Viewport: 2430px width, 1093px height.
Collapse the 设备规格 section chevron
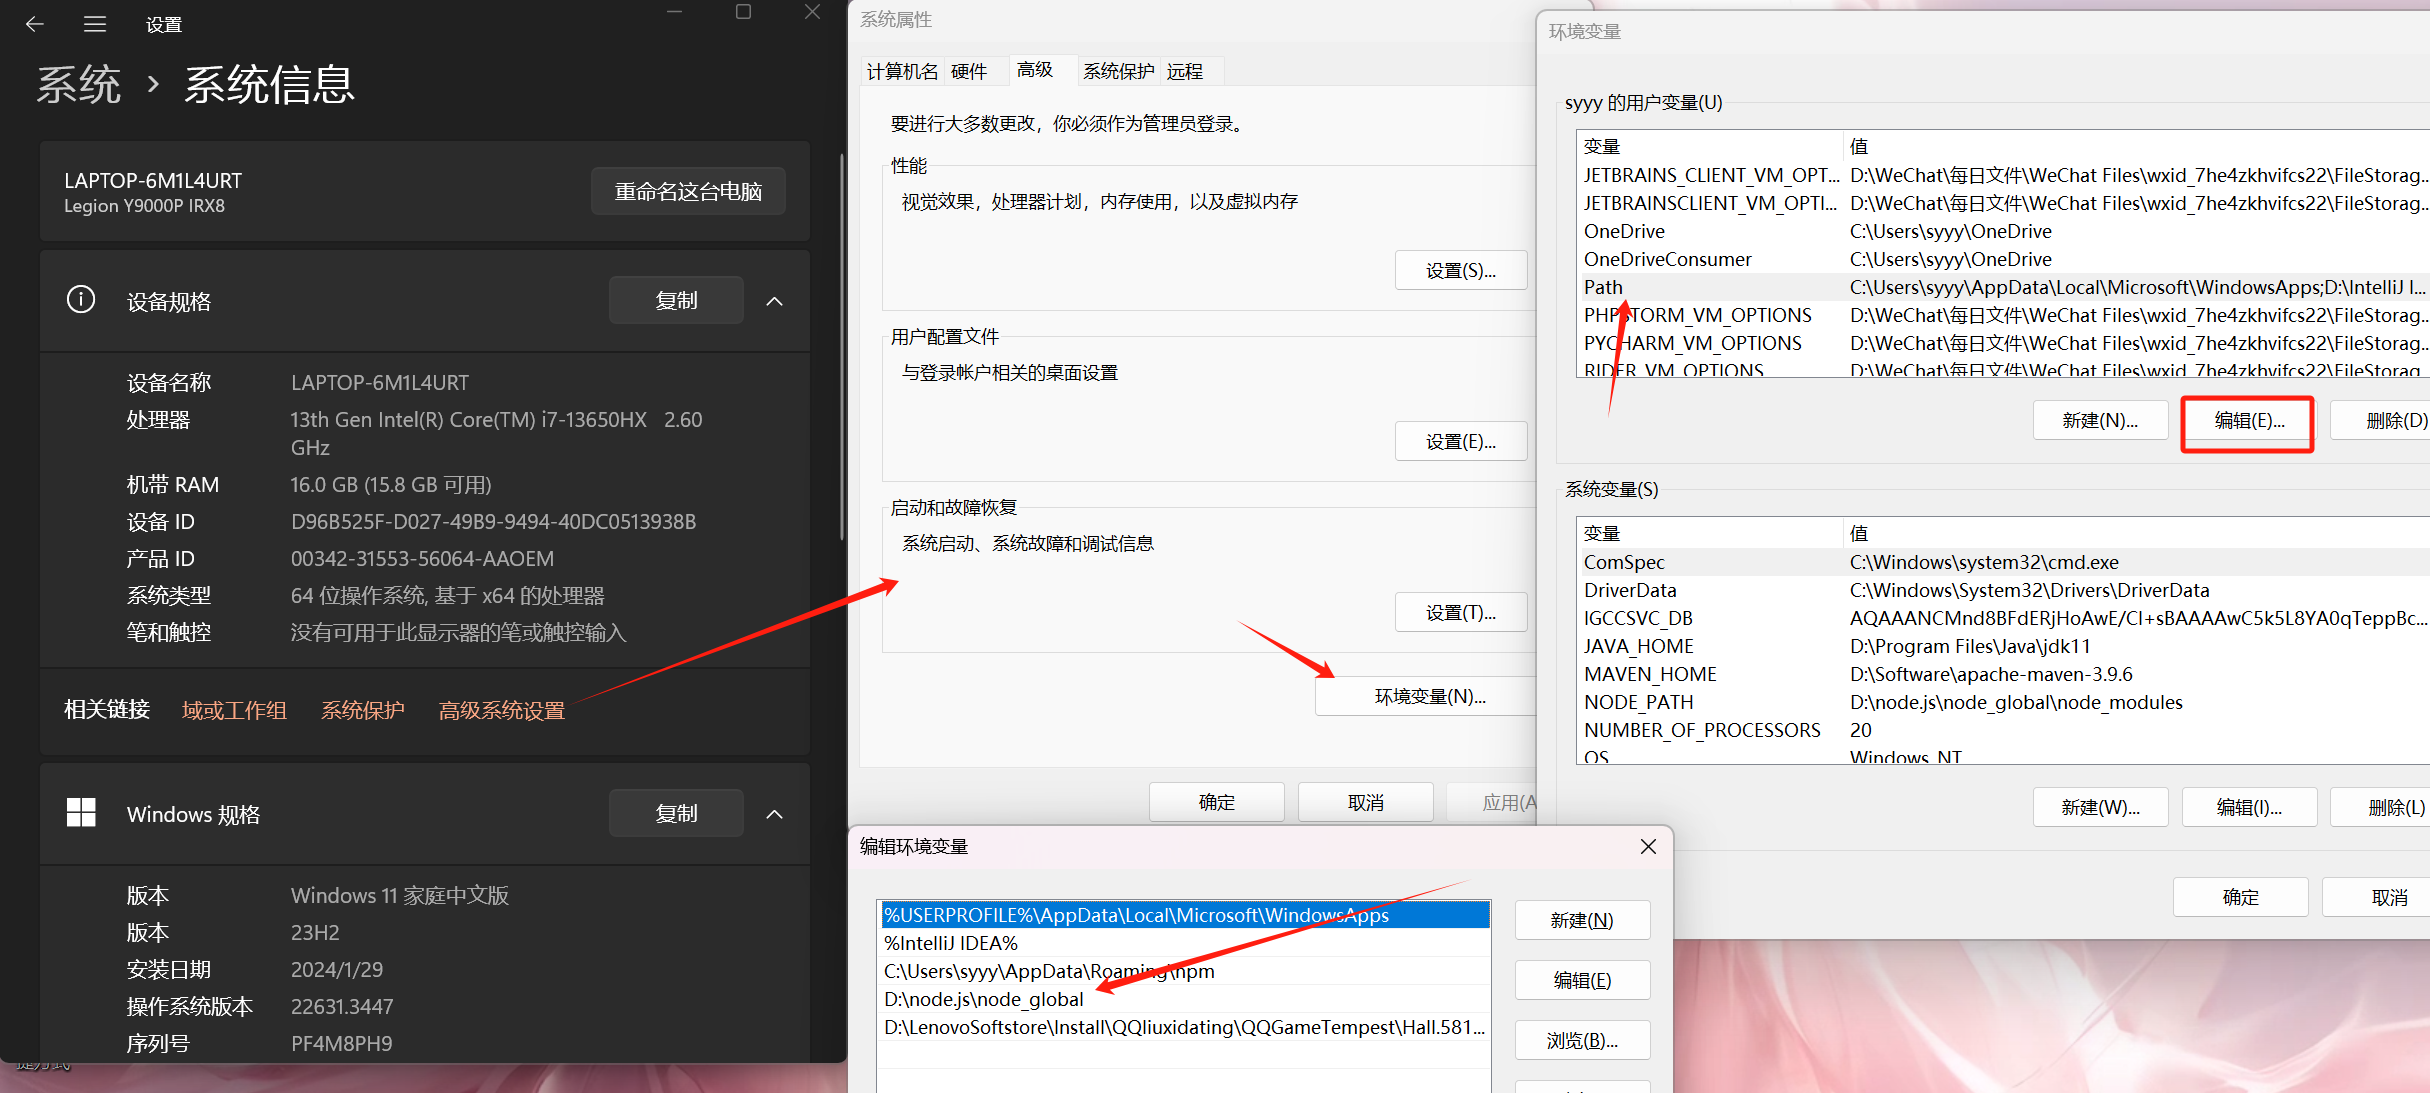[774, 301]
